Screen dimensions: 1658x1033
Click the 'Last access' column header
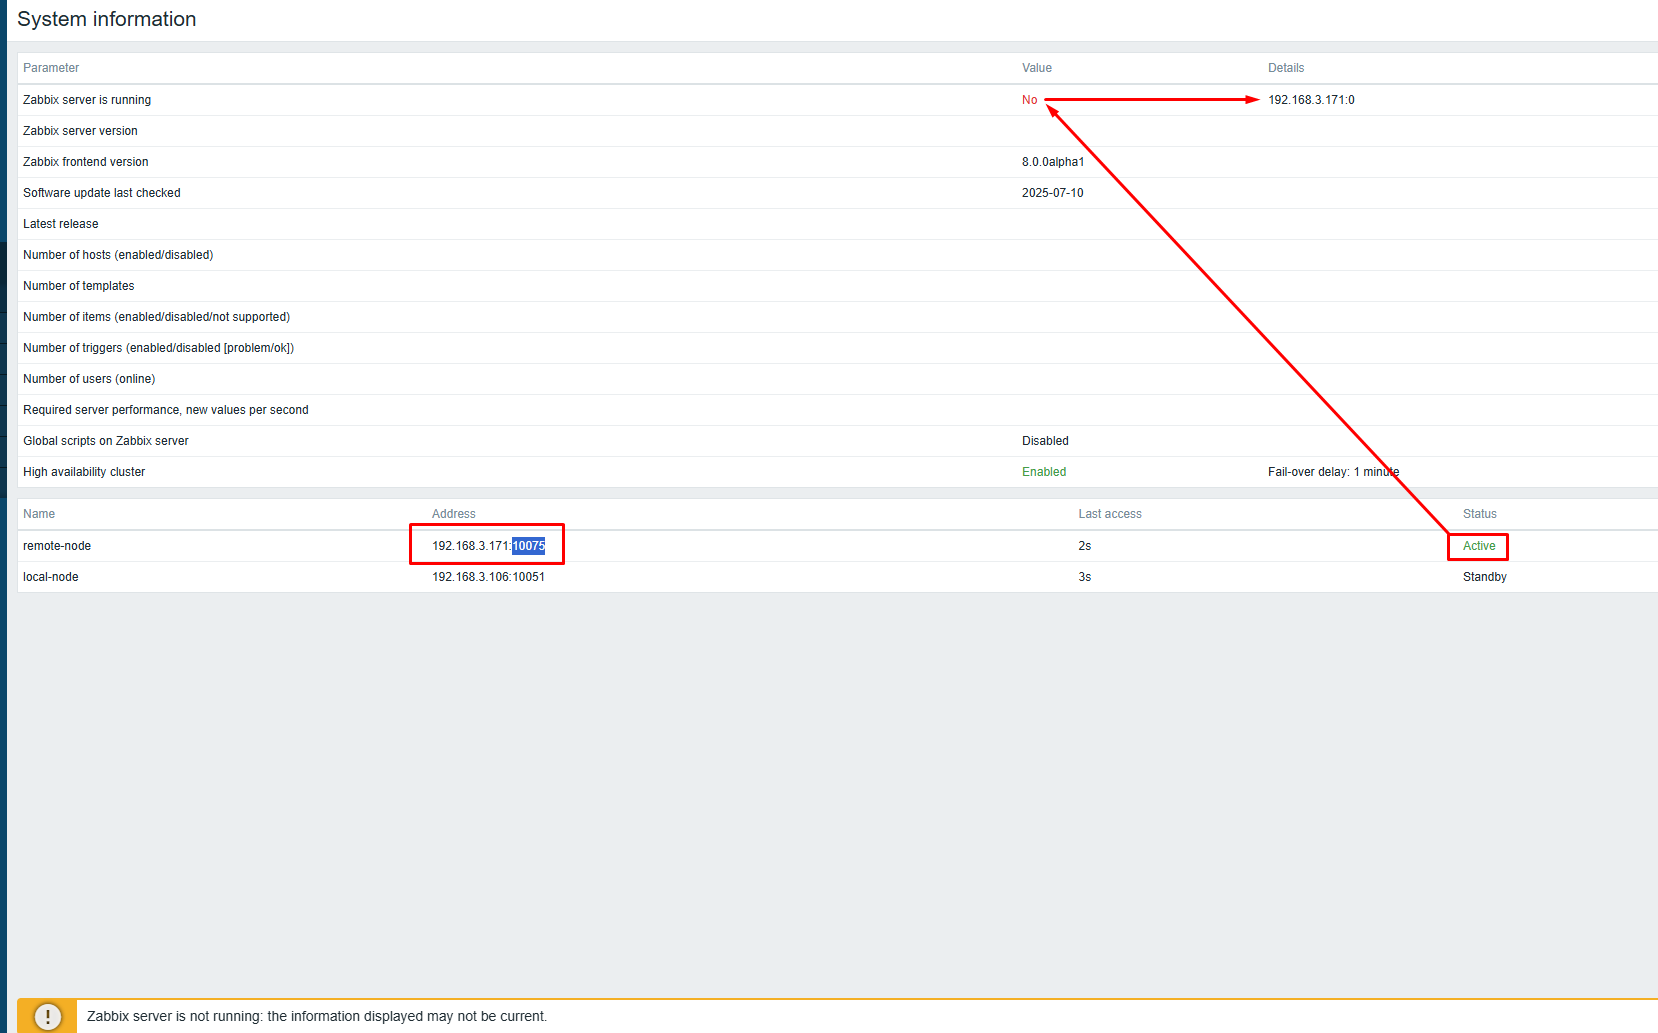coord(1110,514)
